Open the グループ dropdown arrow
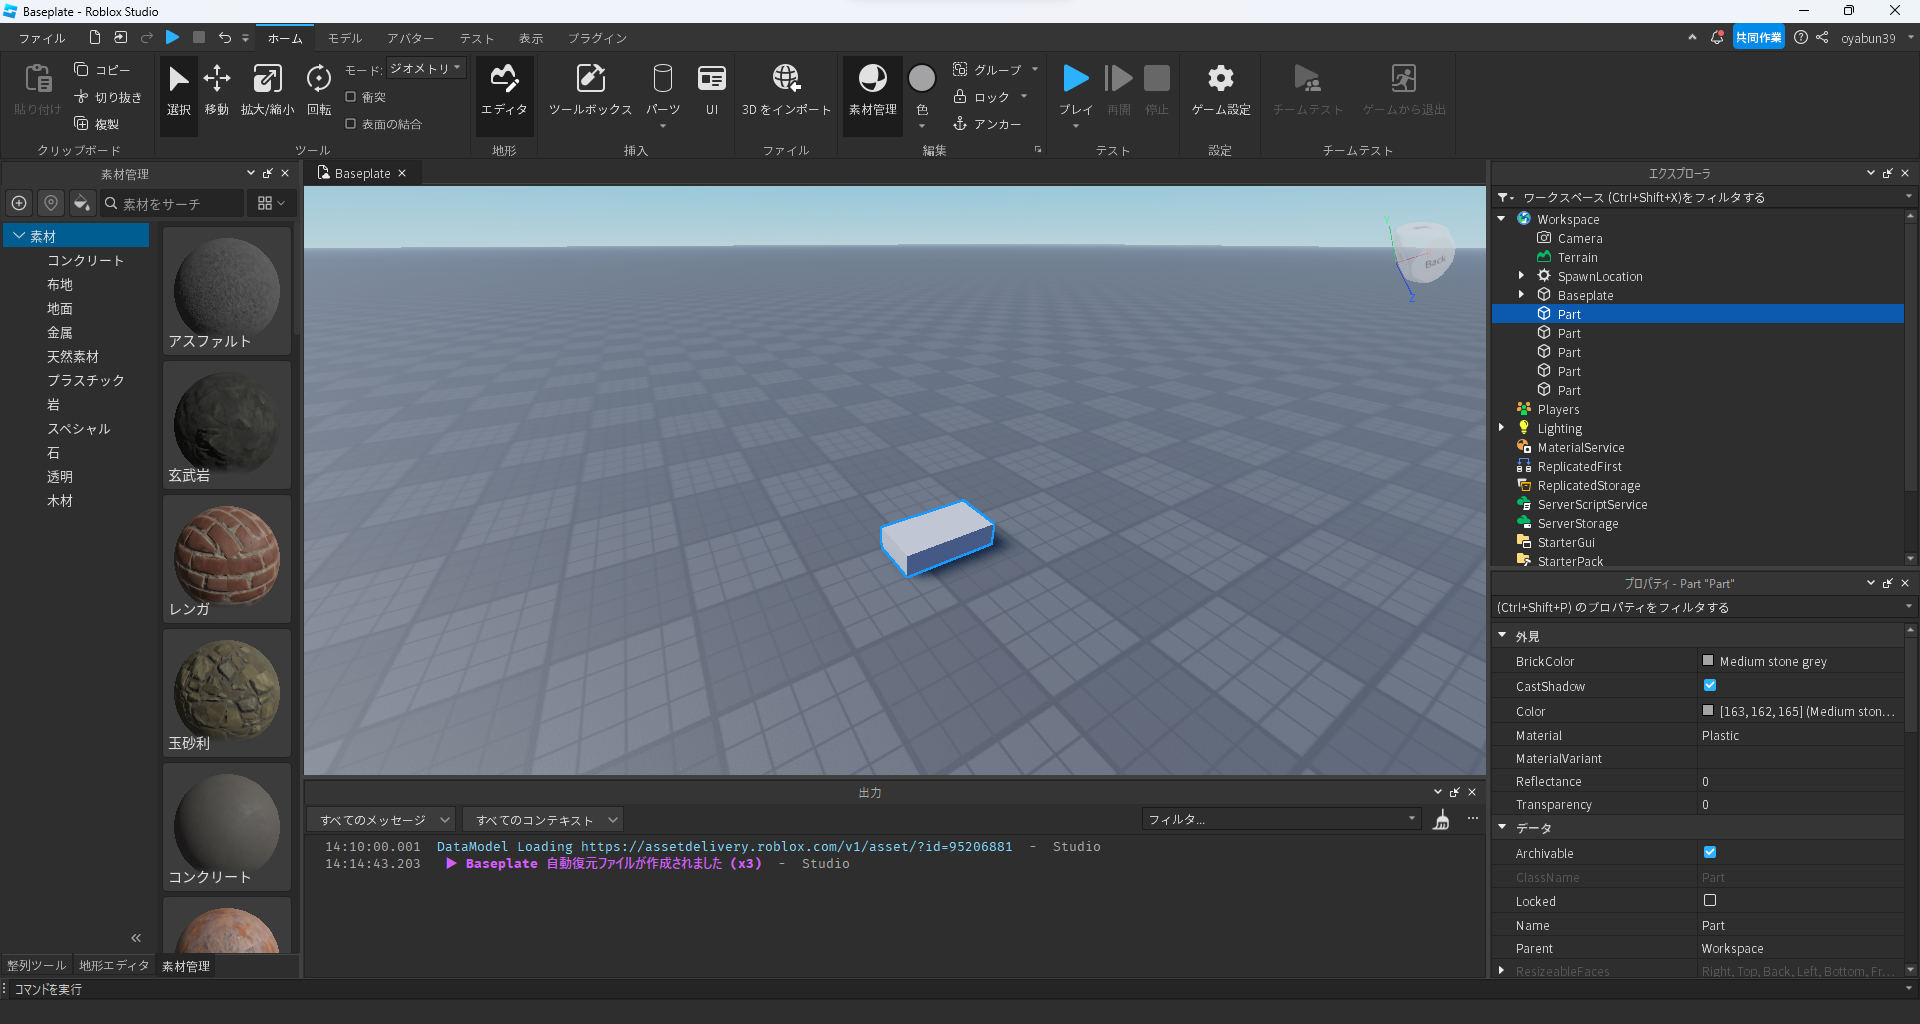Screen dimensions: 1920x1024 point(1035,70)
